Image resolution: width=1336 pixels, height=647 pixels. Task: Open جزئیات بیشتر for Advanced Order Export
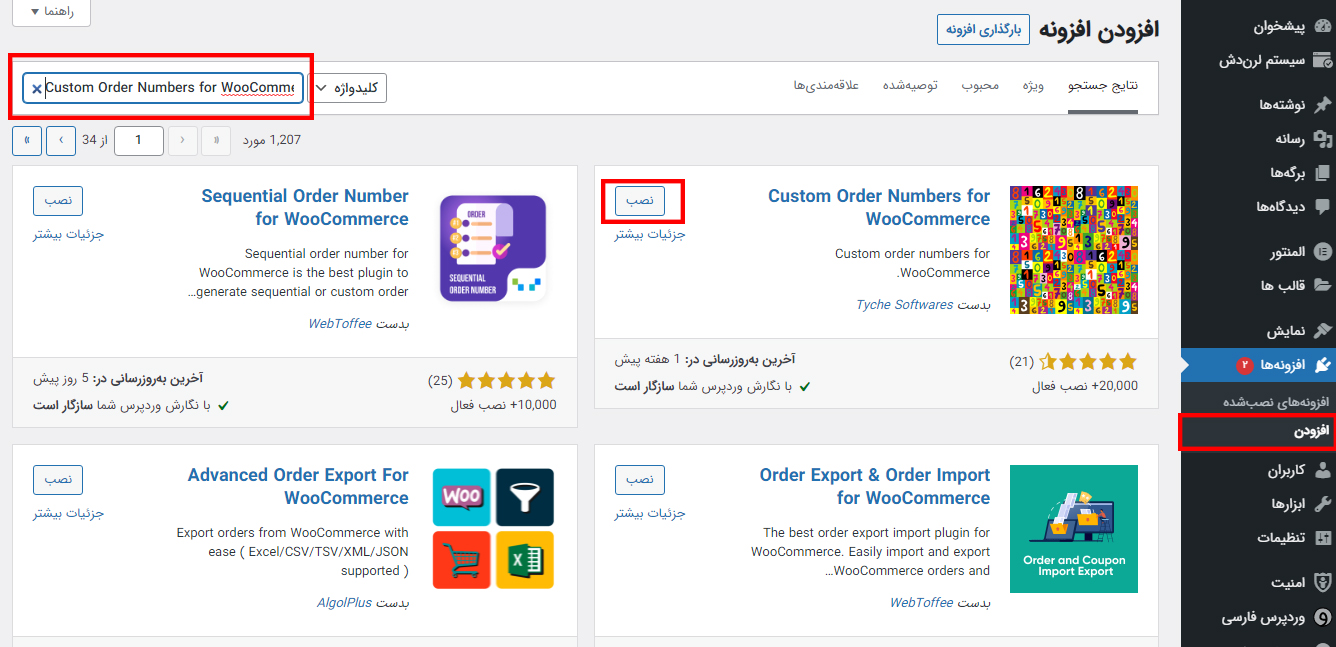tap(68, 513)
